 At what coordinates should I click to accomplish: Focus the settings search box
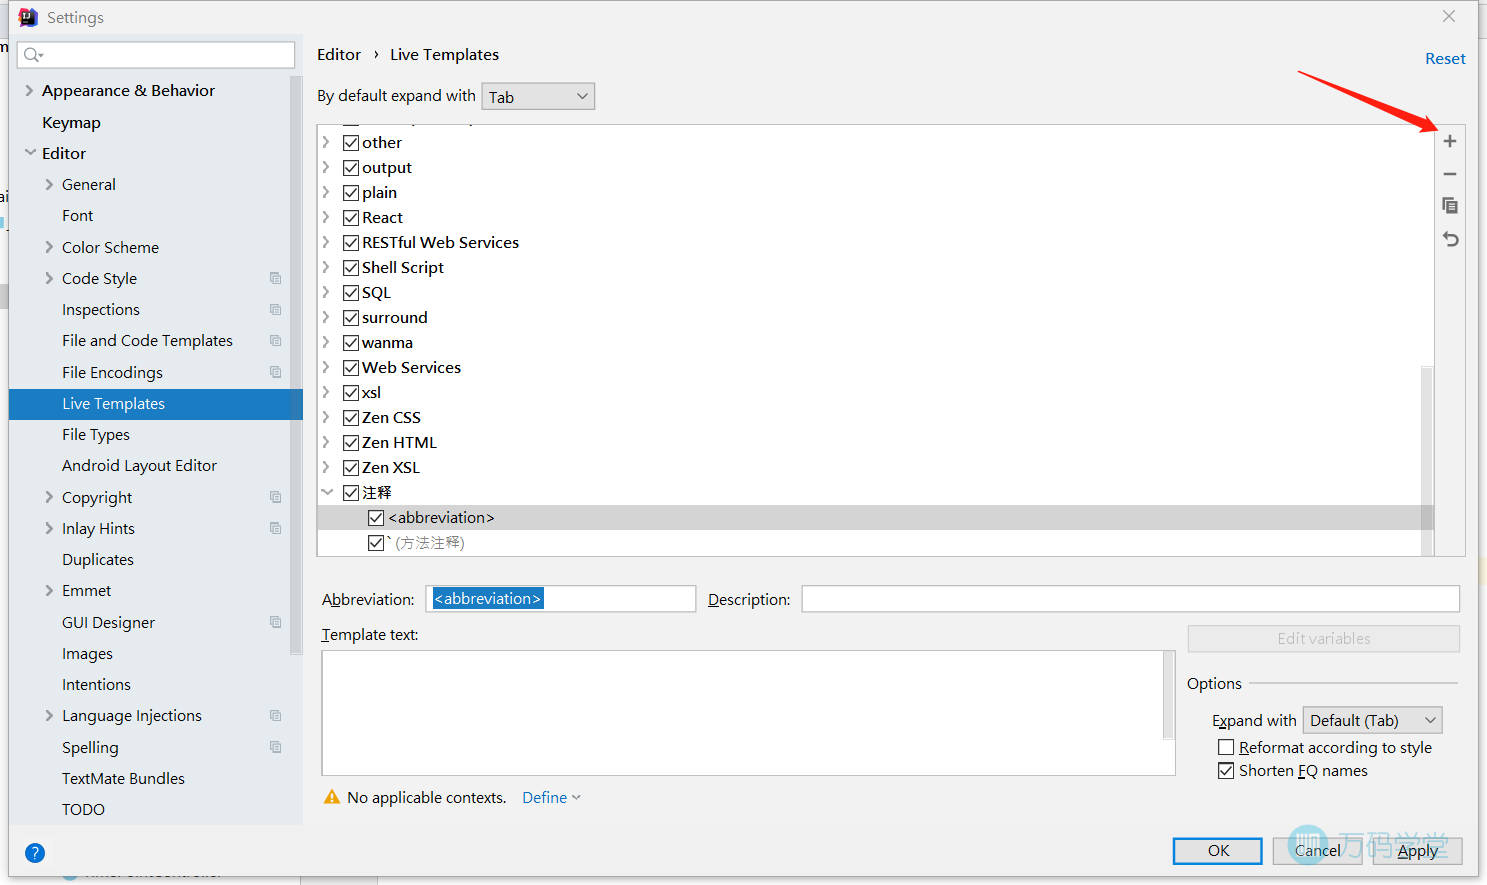coord(156,55)
